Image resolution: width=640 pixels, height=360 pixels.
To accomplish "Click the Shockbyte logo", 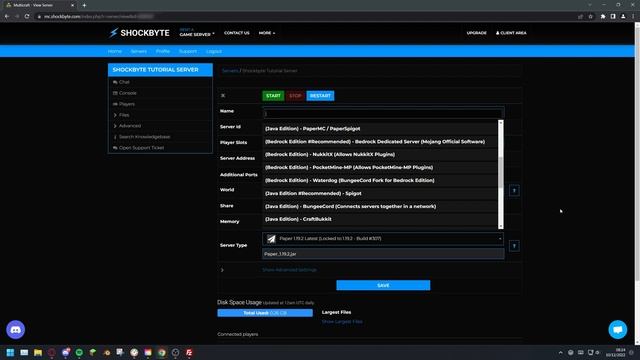I will (139, 33).
